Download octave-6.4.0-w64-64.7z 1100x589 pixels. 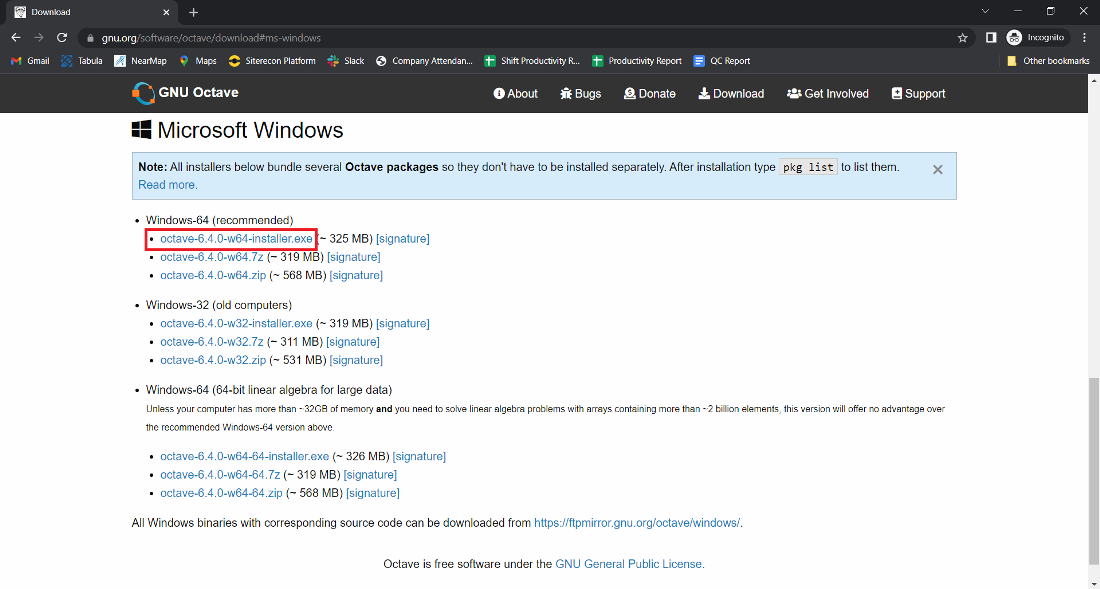pyautogui.click(x=220, y=475)
